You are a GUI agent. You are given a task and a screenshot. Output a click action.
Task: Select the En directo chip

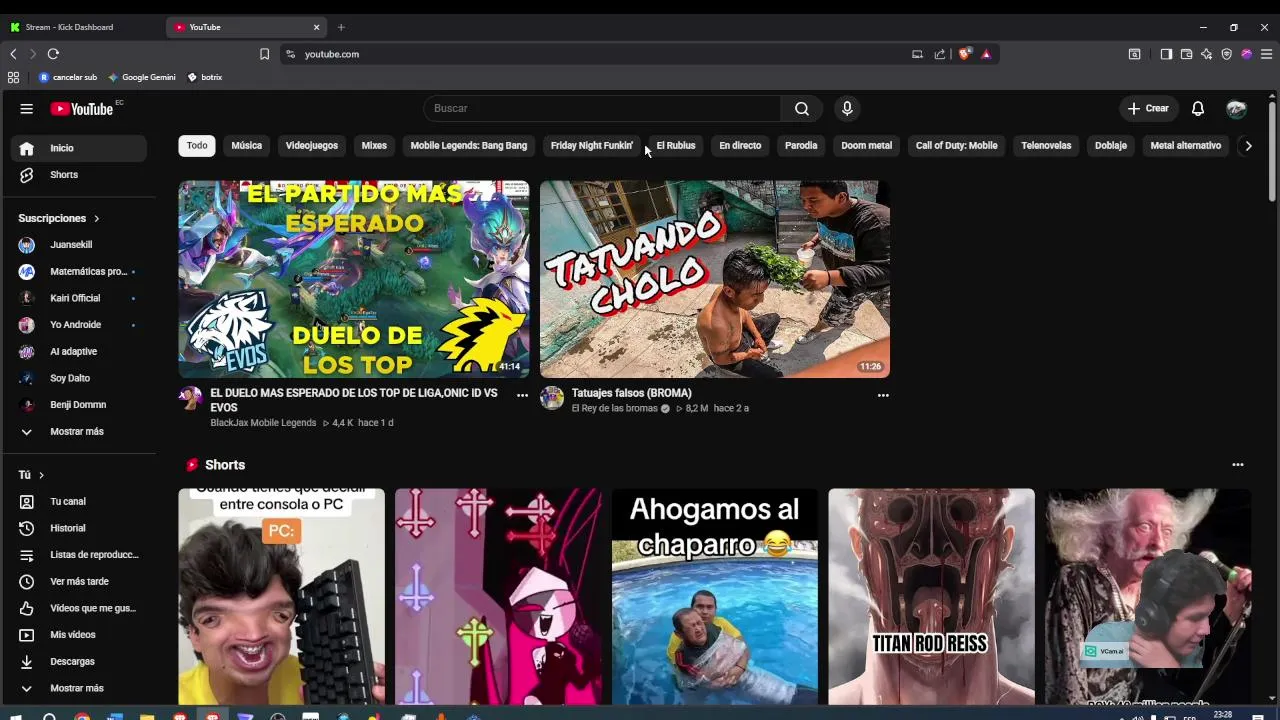pos(740,146)
